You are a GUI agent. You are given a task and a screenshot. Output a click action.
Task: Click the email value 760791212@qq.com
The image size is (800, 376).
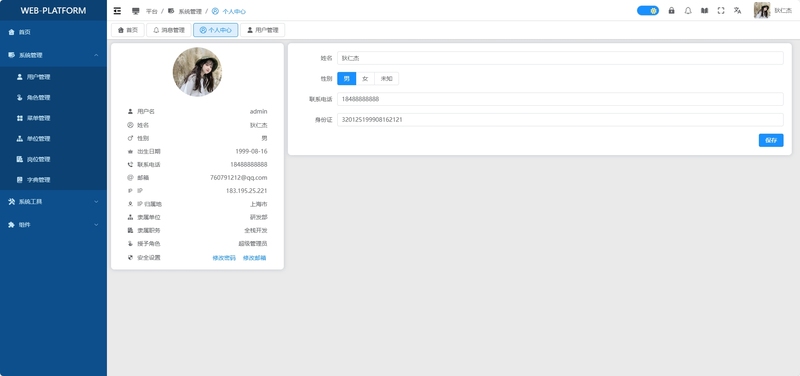coord(239,178)
